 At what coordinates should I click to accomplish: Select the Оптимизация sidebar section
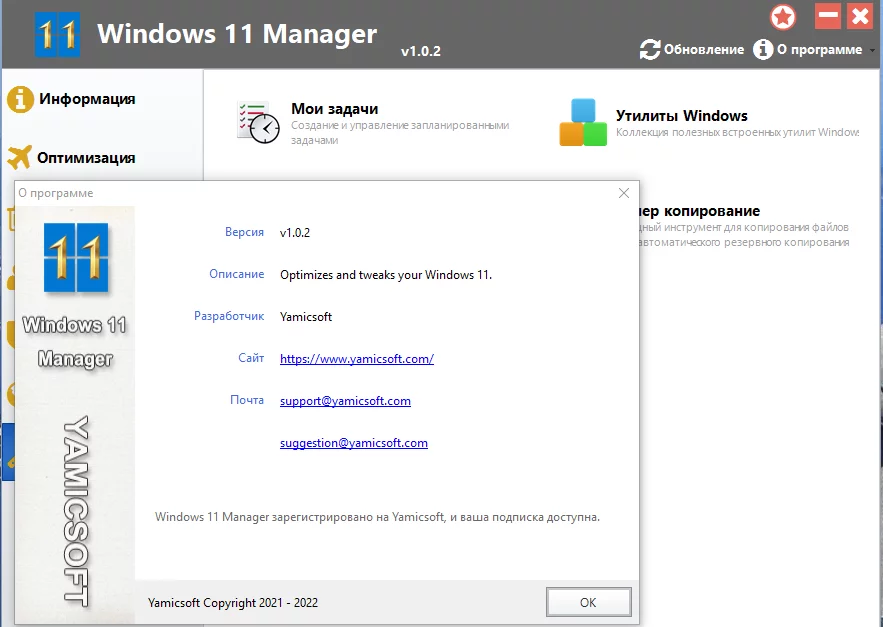pyautogui.click(x=71, y=157)
